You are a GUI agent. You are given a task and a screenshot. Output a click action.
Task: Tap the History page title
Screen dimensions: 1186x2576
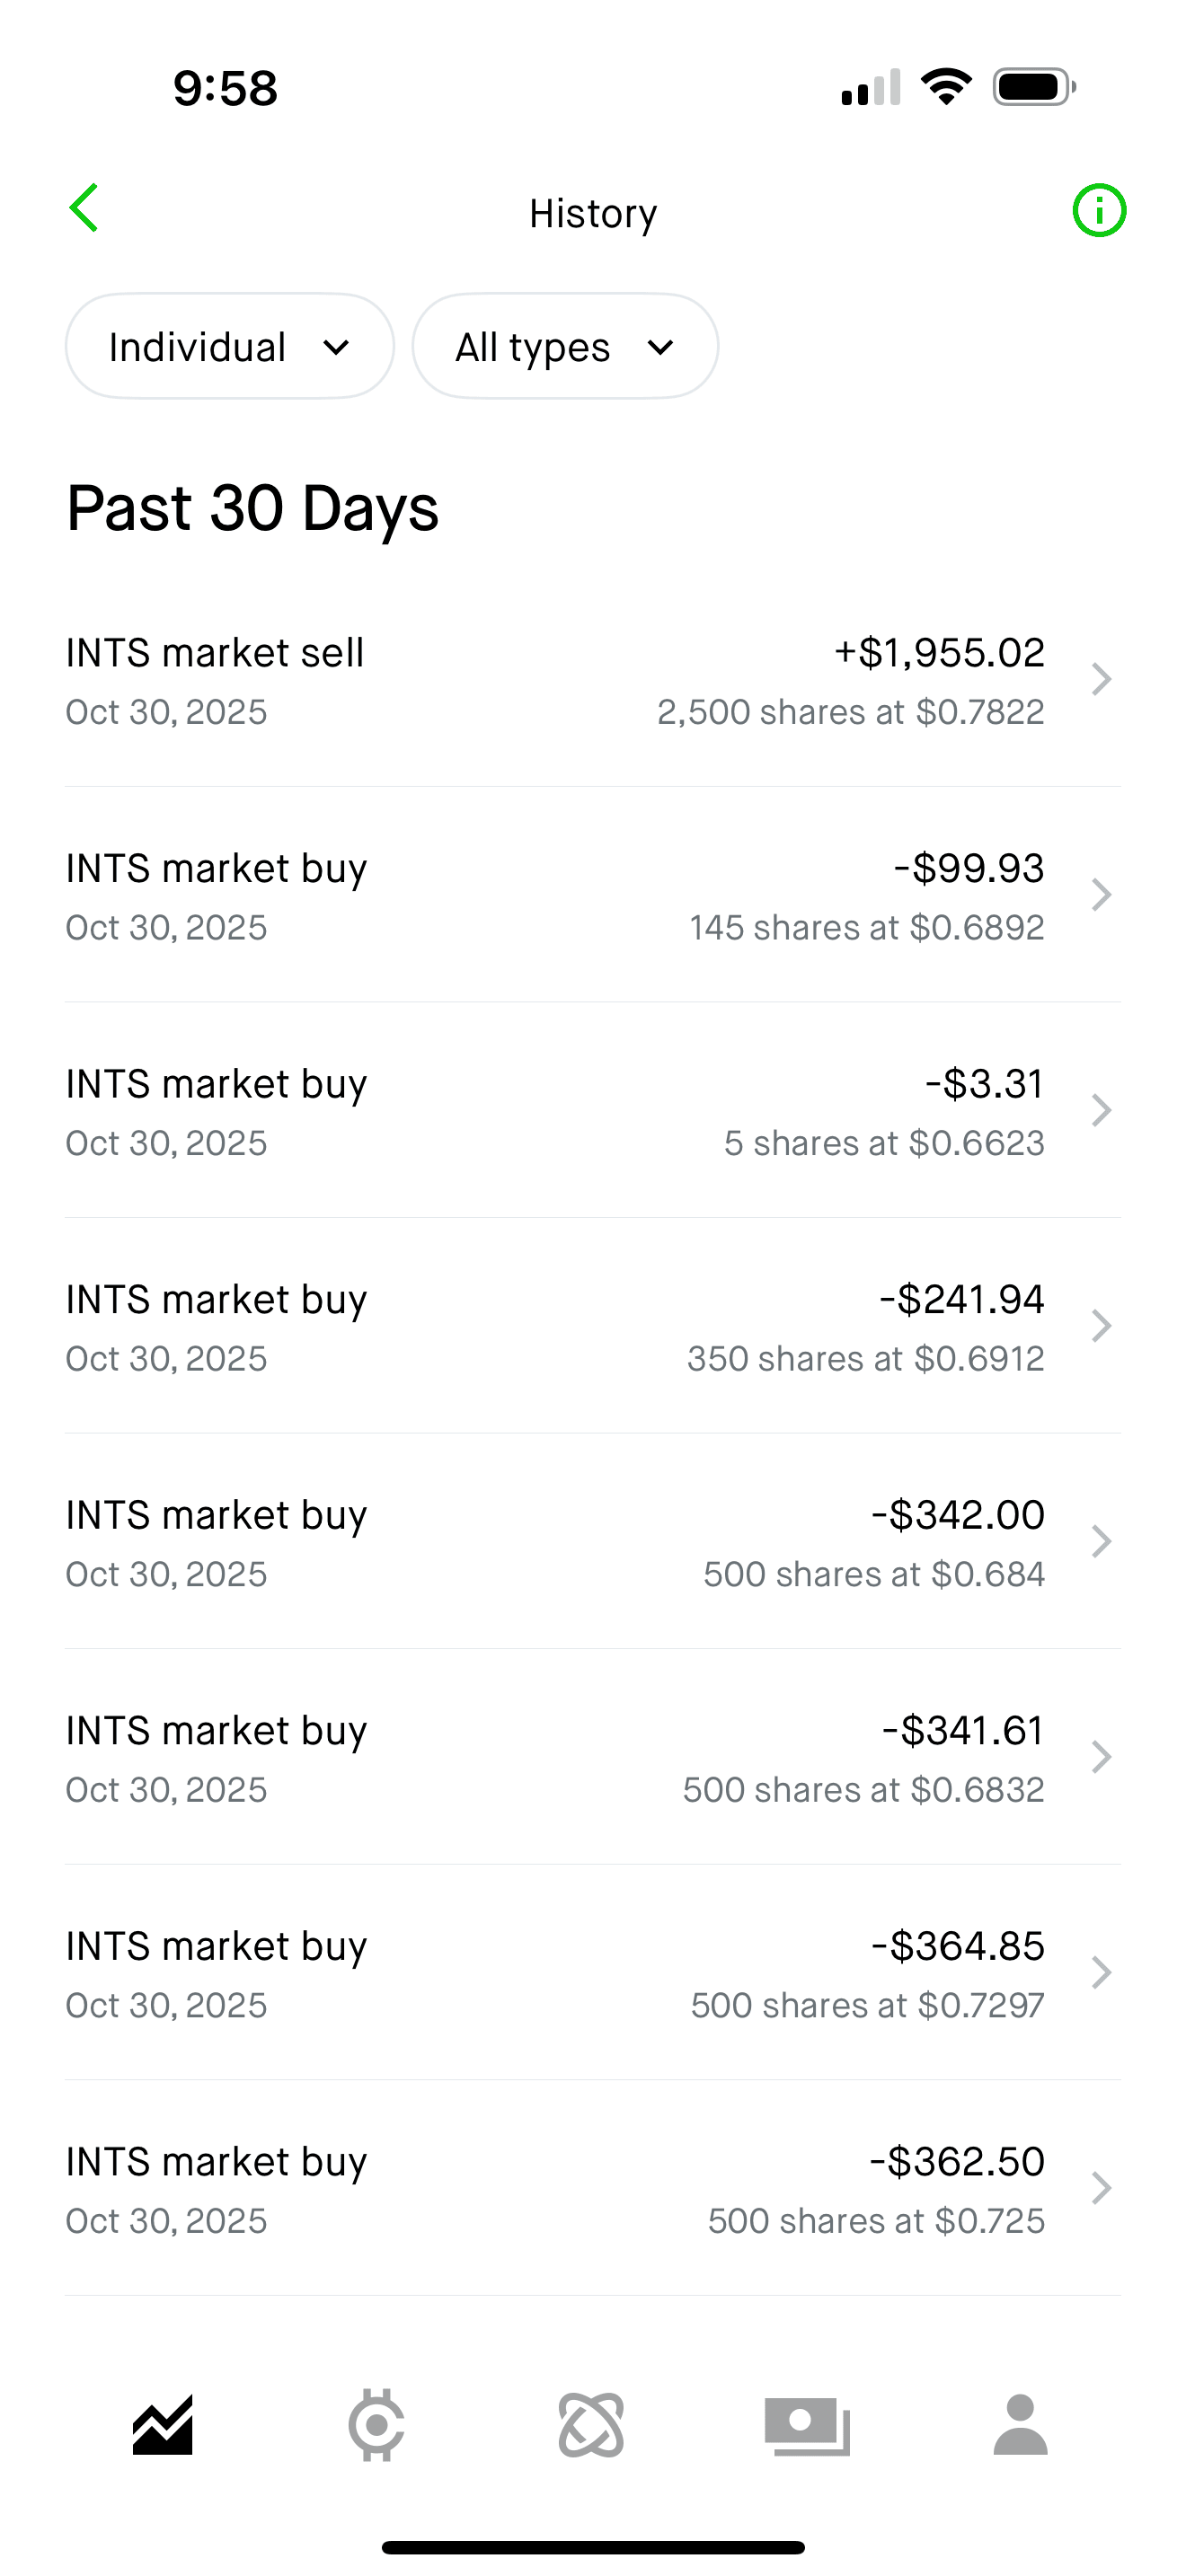(x=593, y=213)
